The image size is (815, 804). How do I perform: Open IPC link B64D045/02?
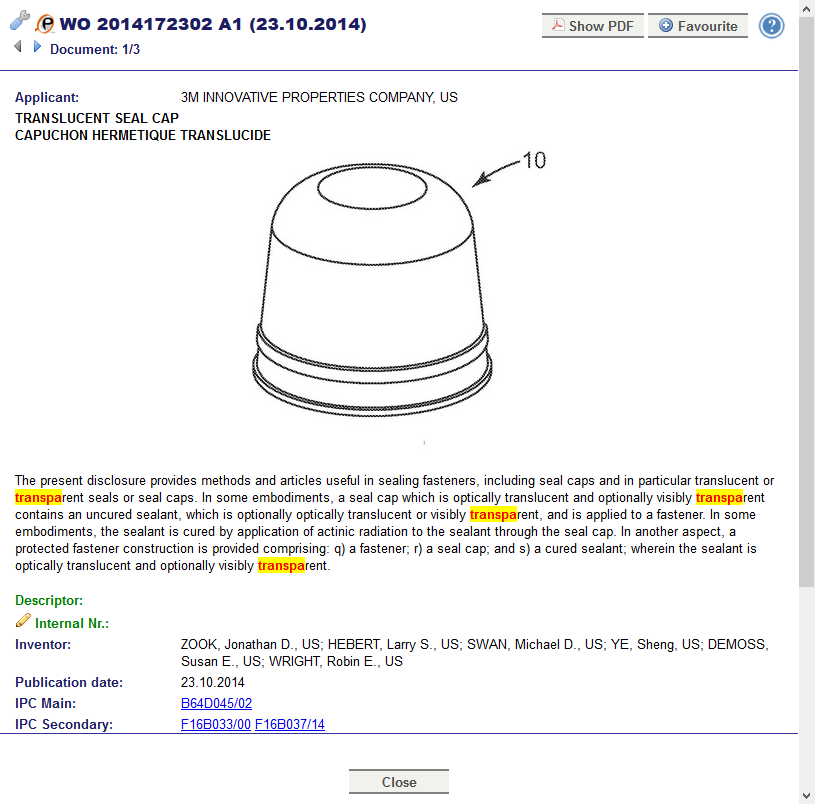[x=216, y=703]
